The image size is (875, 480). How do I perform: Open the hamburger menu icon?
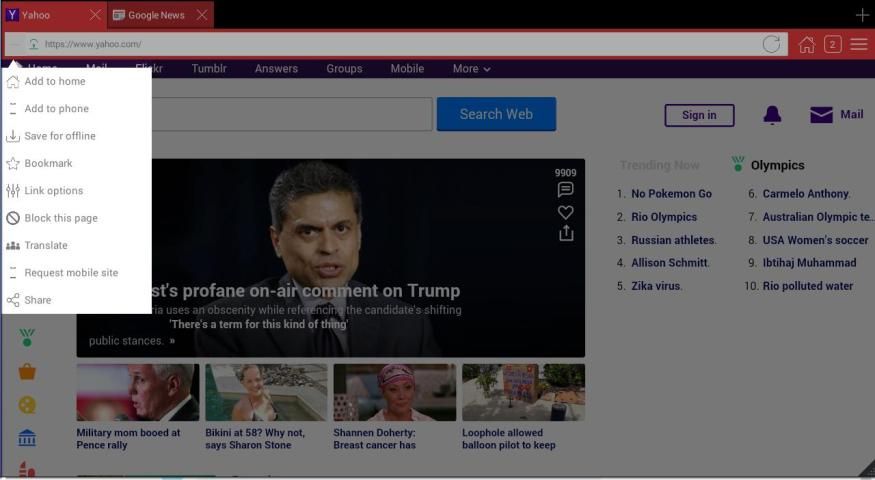coord(859,44)
